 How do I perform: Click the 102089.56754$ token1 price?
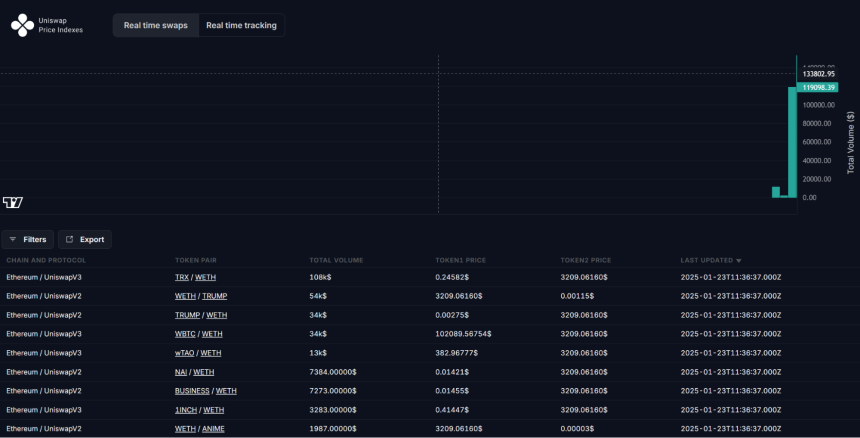coord(463,334)
